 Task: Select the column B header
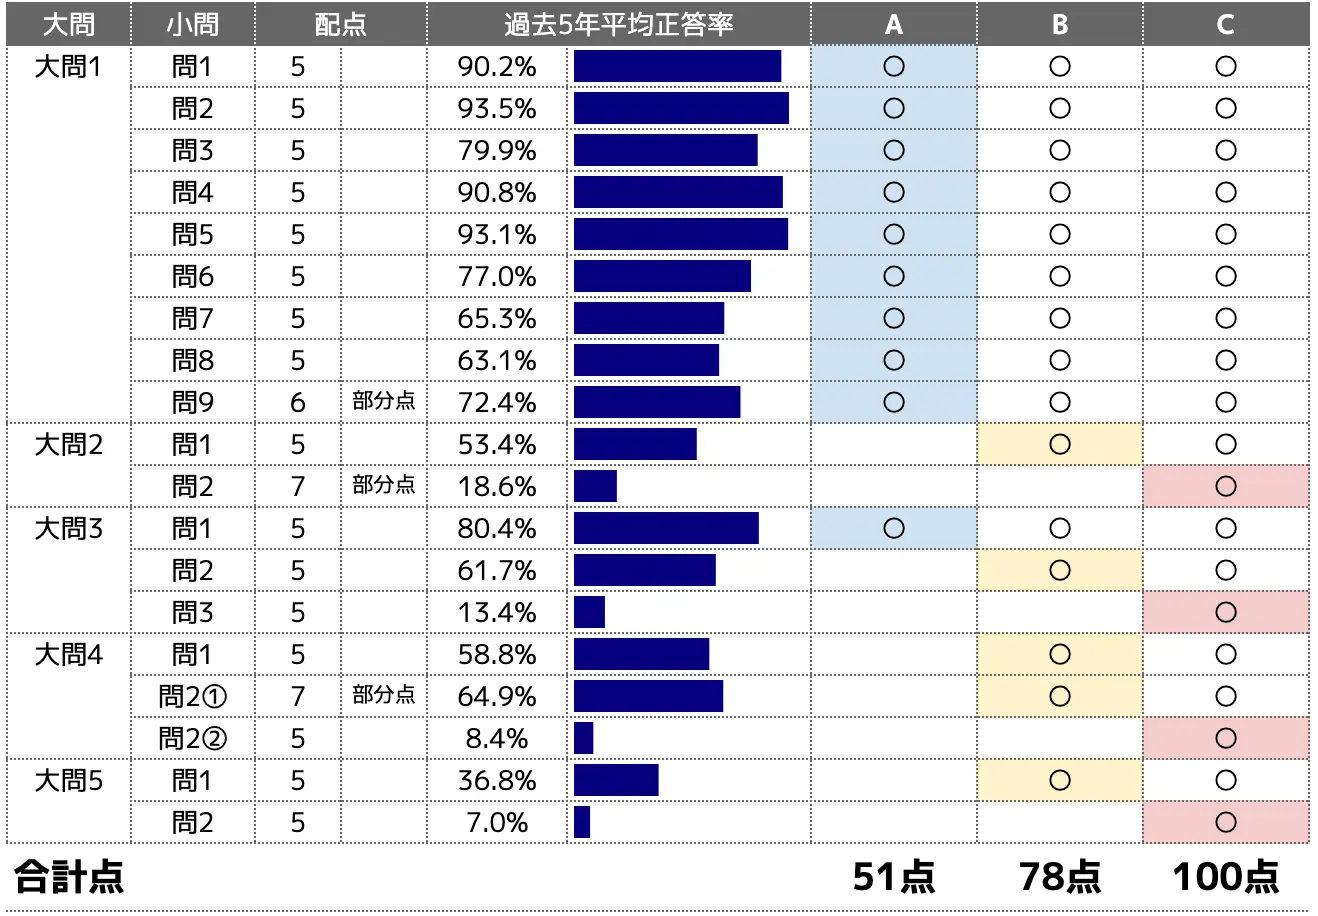coord(1060,25)
